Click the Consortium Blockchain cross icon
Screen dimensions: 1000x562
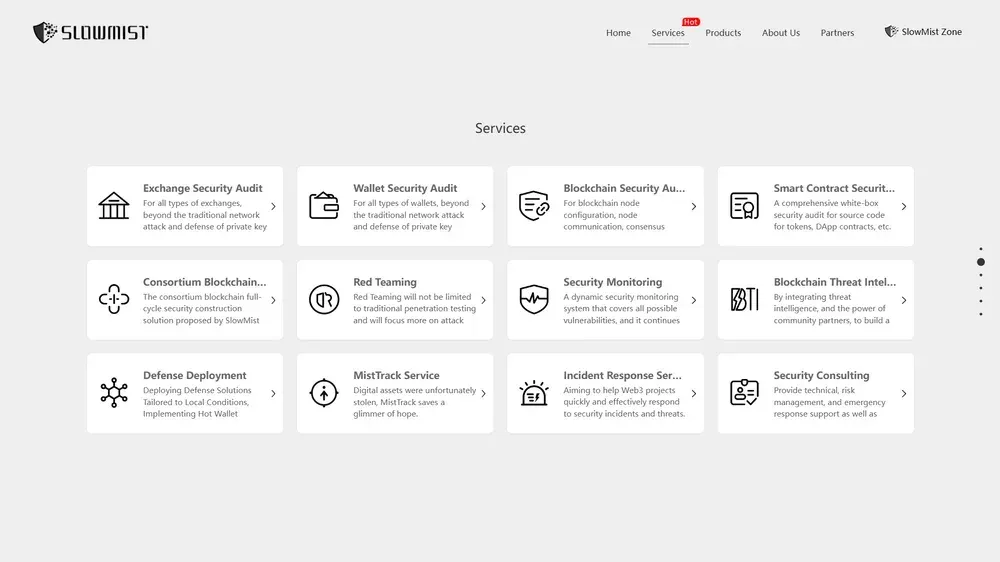(x=114, y=299)
